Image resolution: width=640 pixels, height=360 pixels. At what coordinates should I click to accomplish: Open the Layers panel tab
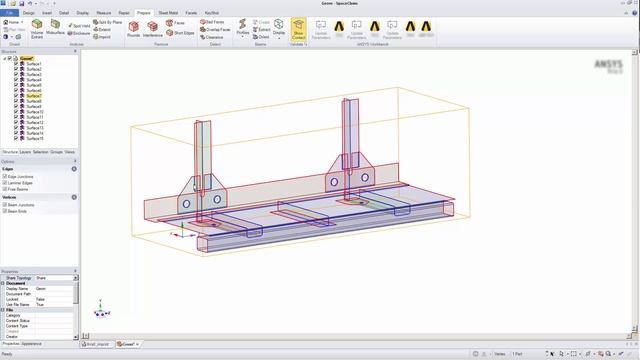tap(25, 152)
